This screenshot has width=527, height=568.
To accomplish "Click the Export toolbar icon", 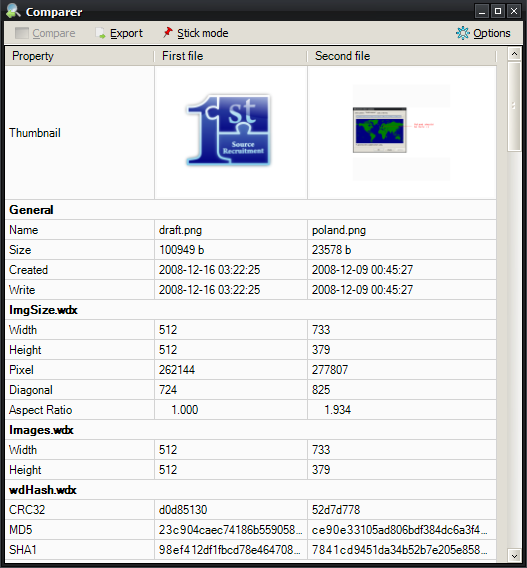I will coord(100,33).
